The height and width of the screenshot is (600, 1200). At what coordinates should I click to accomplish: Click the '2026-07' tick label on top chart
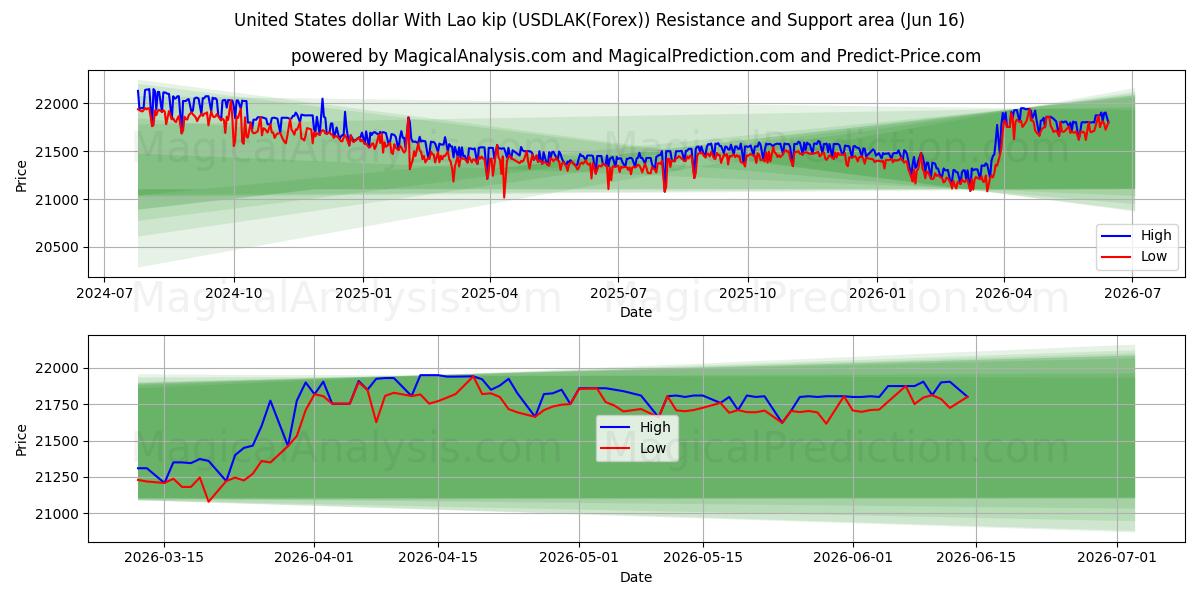pos(1132,294)
